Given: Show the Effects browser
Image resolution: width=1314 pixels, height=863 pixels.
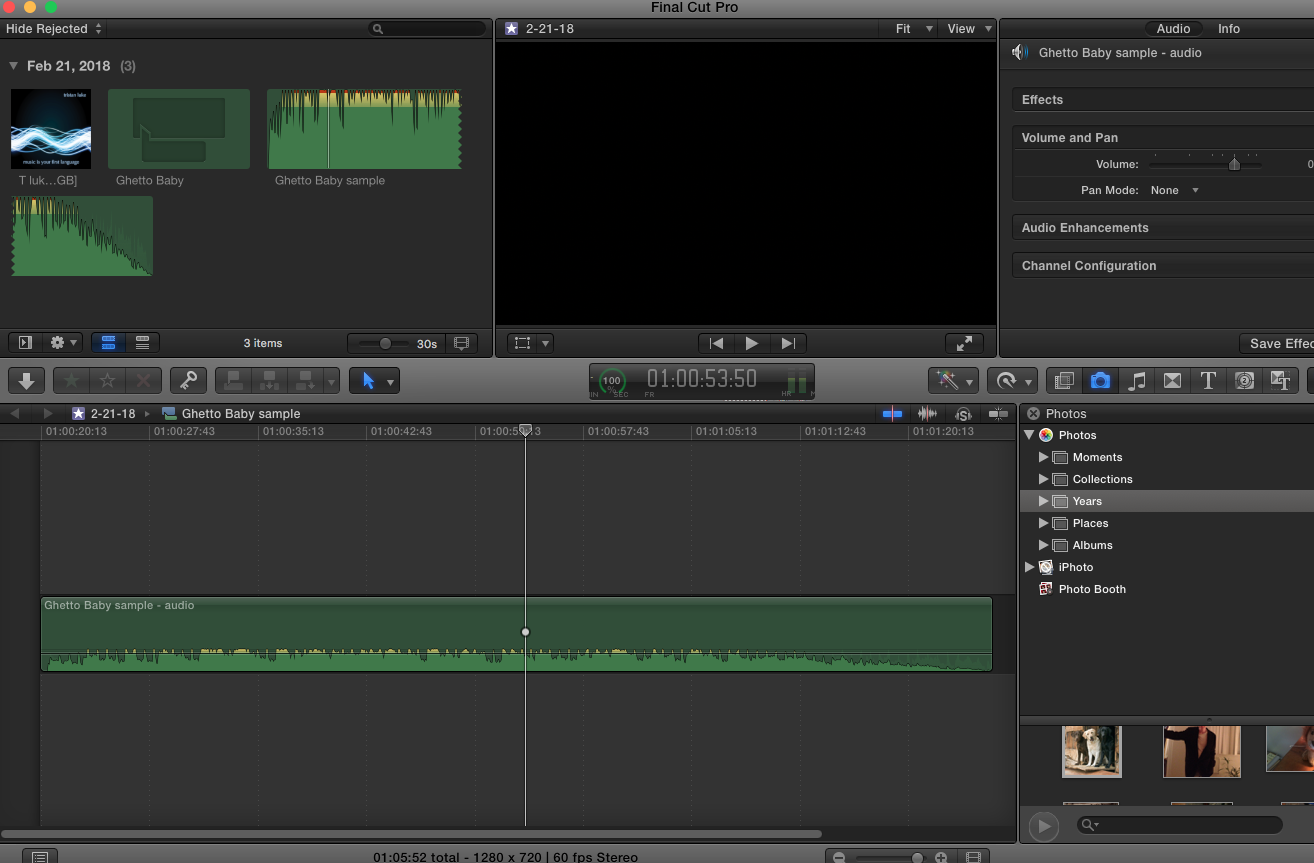Looking at the screenshot, I should [1064, 380].
